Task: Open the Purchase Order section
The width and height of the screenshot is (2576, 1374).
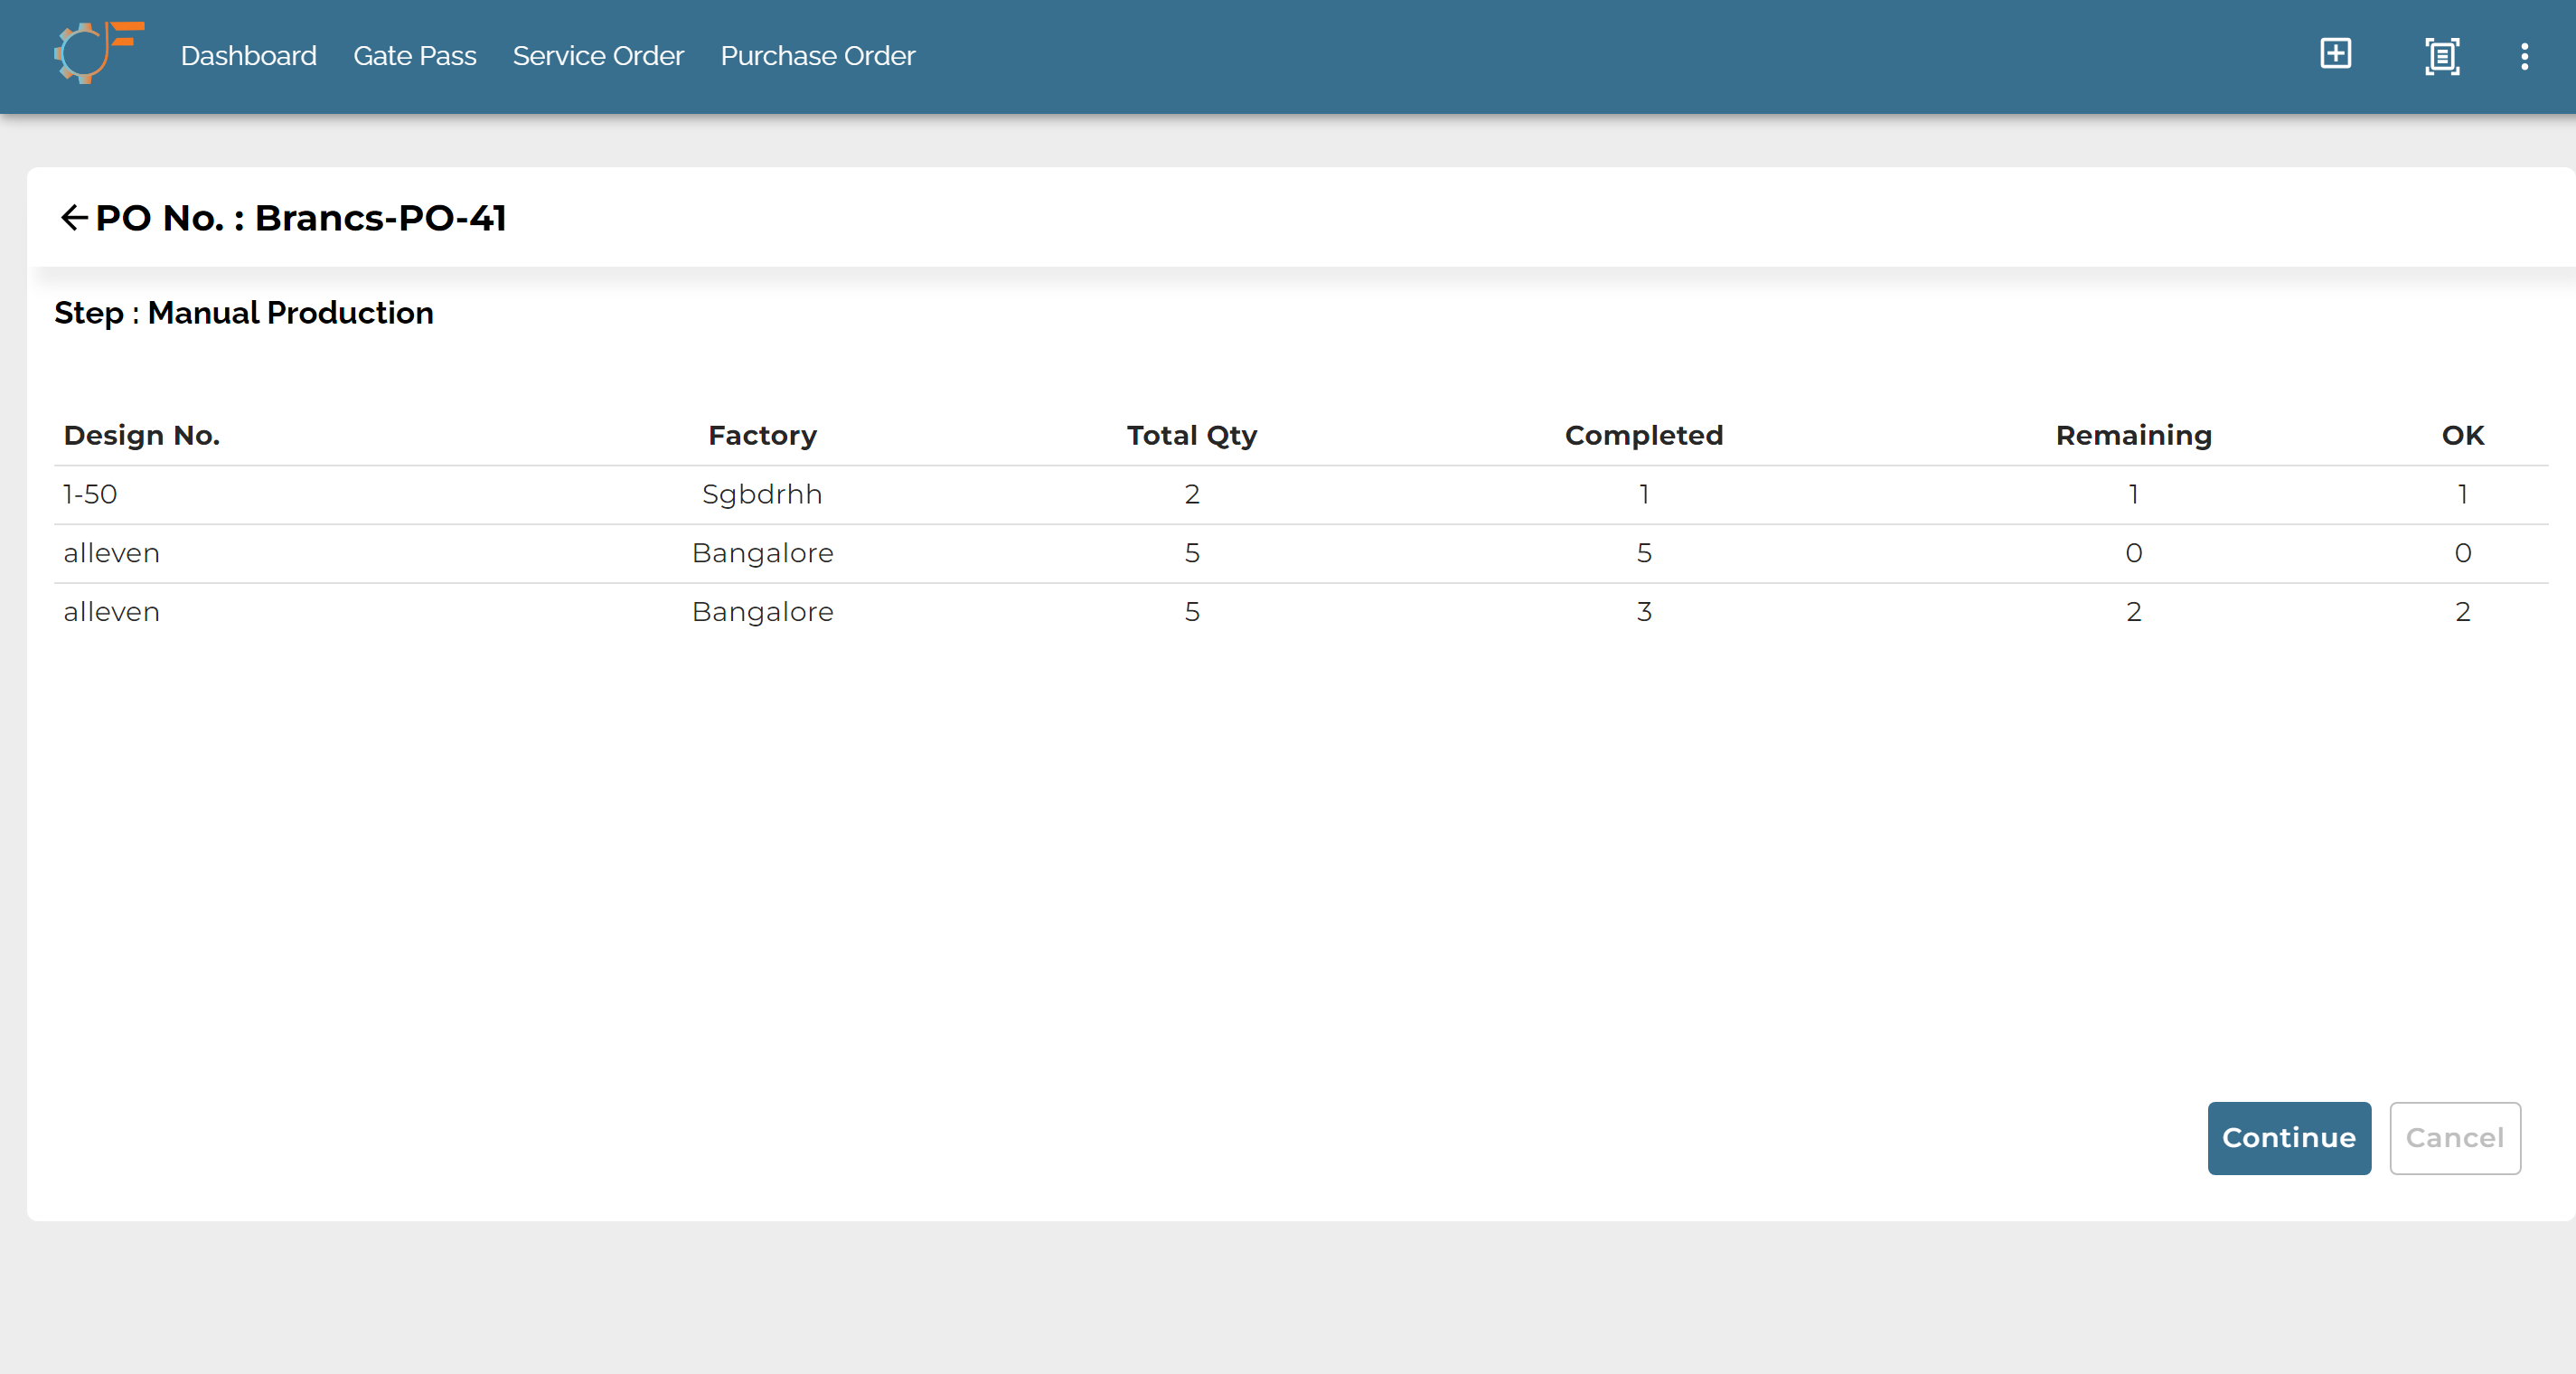Action: coord(818,56)
